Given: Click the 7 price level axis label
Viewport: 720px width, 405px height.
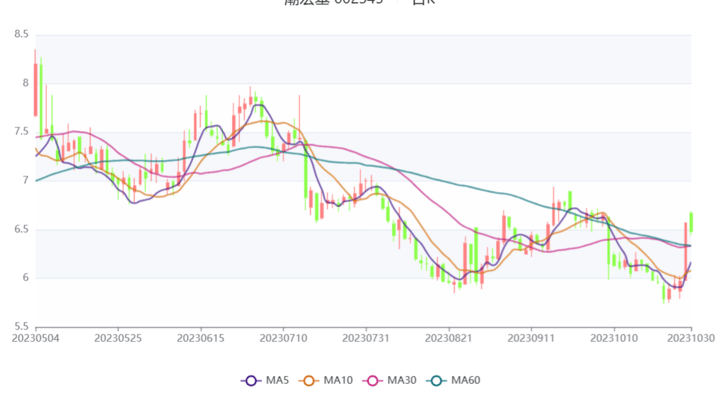Looking at the screenshot, I should pos(25,181).
